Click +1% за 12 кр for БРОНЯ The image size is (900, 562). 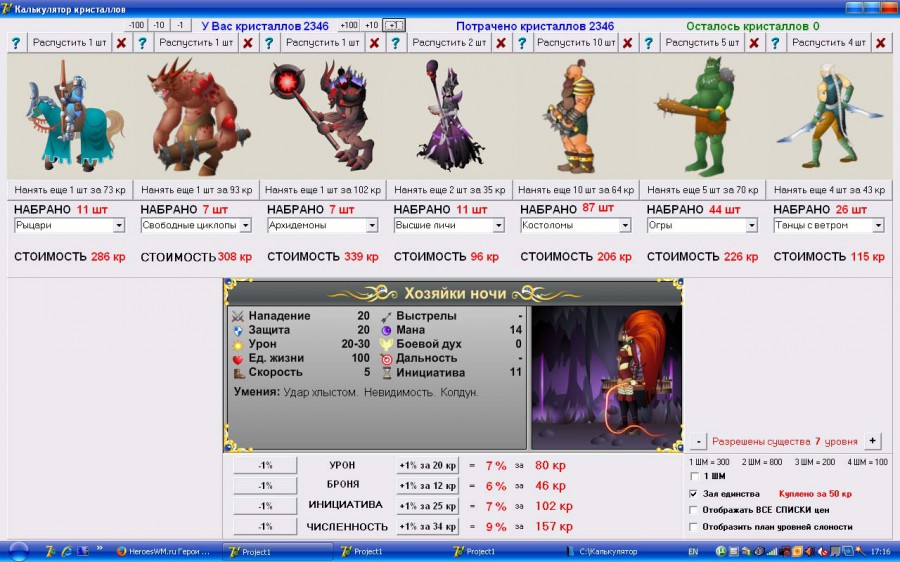[x=428, y=486]
